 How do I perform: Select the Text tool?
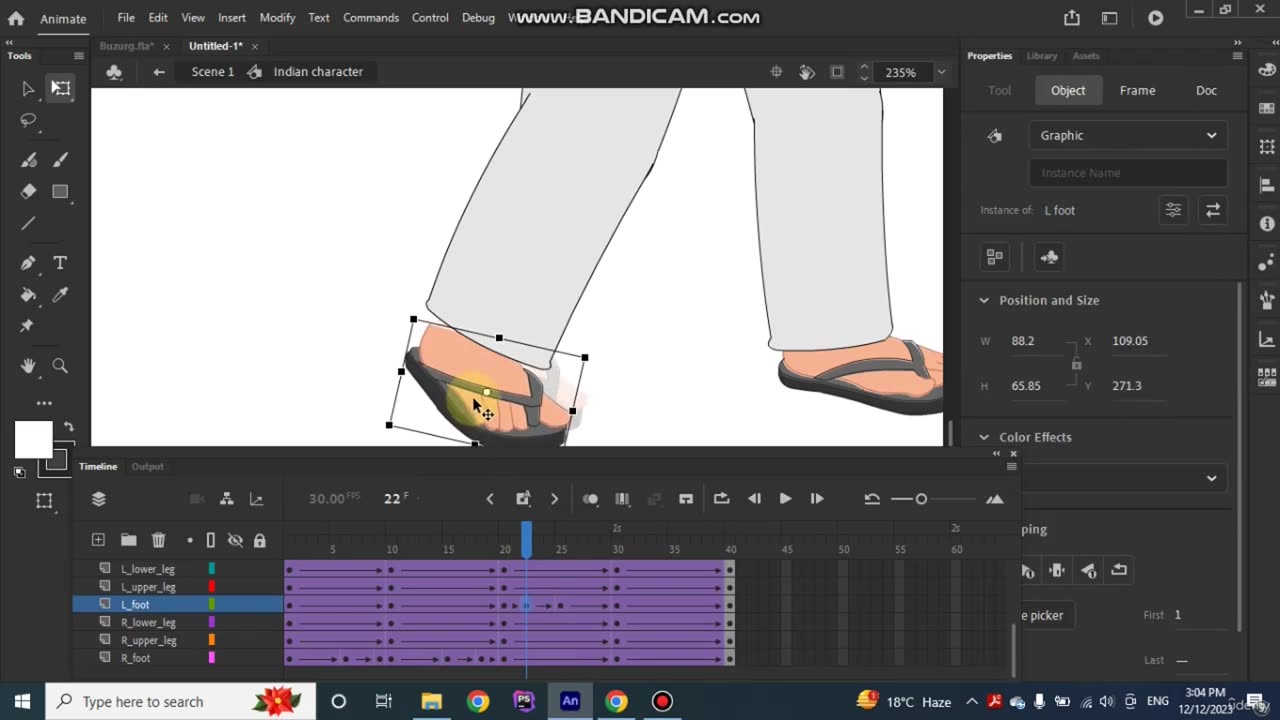pyautogui.click(x=60, y=263)
